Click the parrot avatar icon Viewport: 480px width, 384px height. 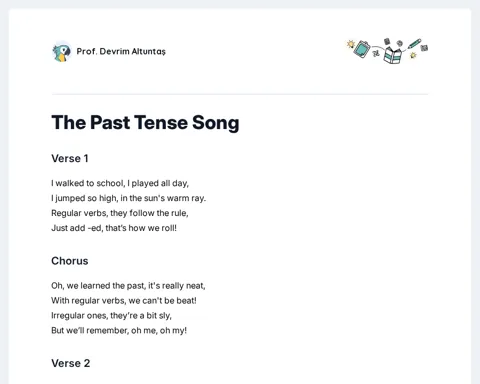(x=62, y=52)
